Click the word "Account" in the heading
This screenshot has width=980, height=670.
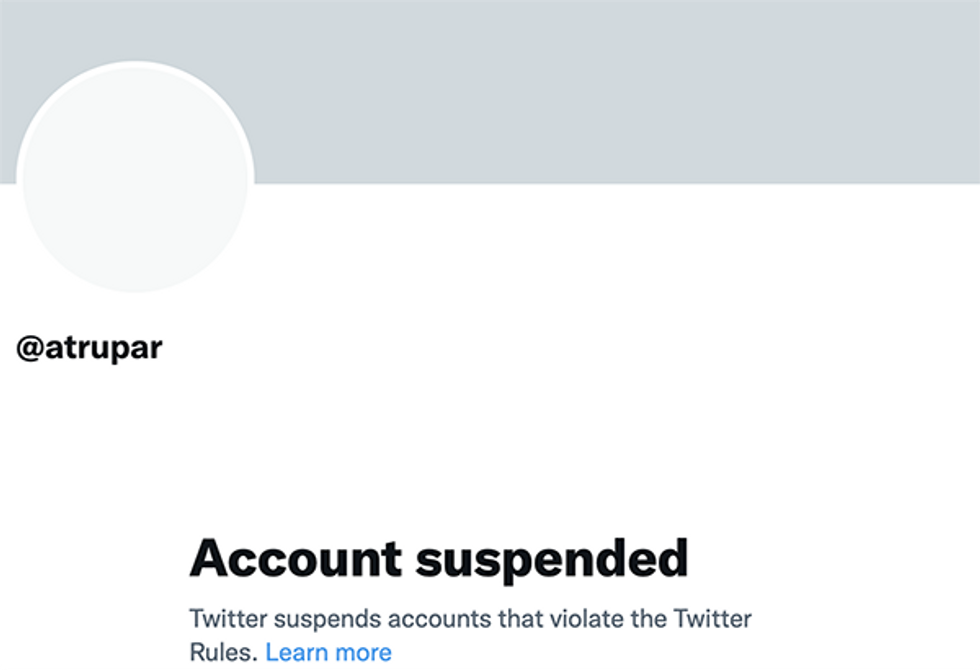(x=294, y=558)
